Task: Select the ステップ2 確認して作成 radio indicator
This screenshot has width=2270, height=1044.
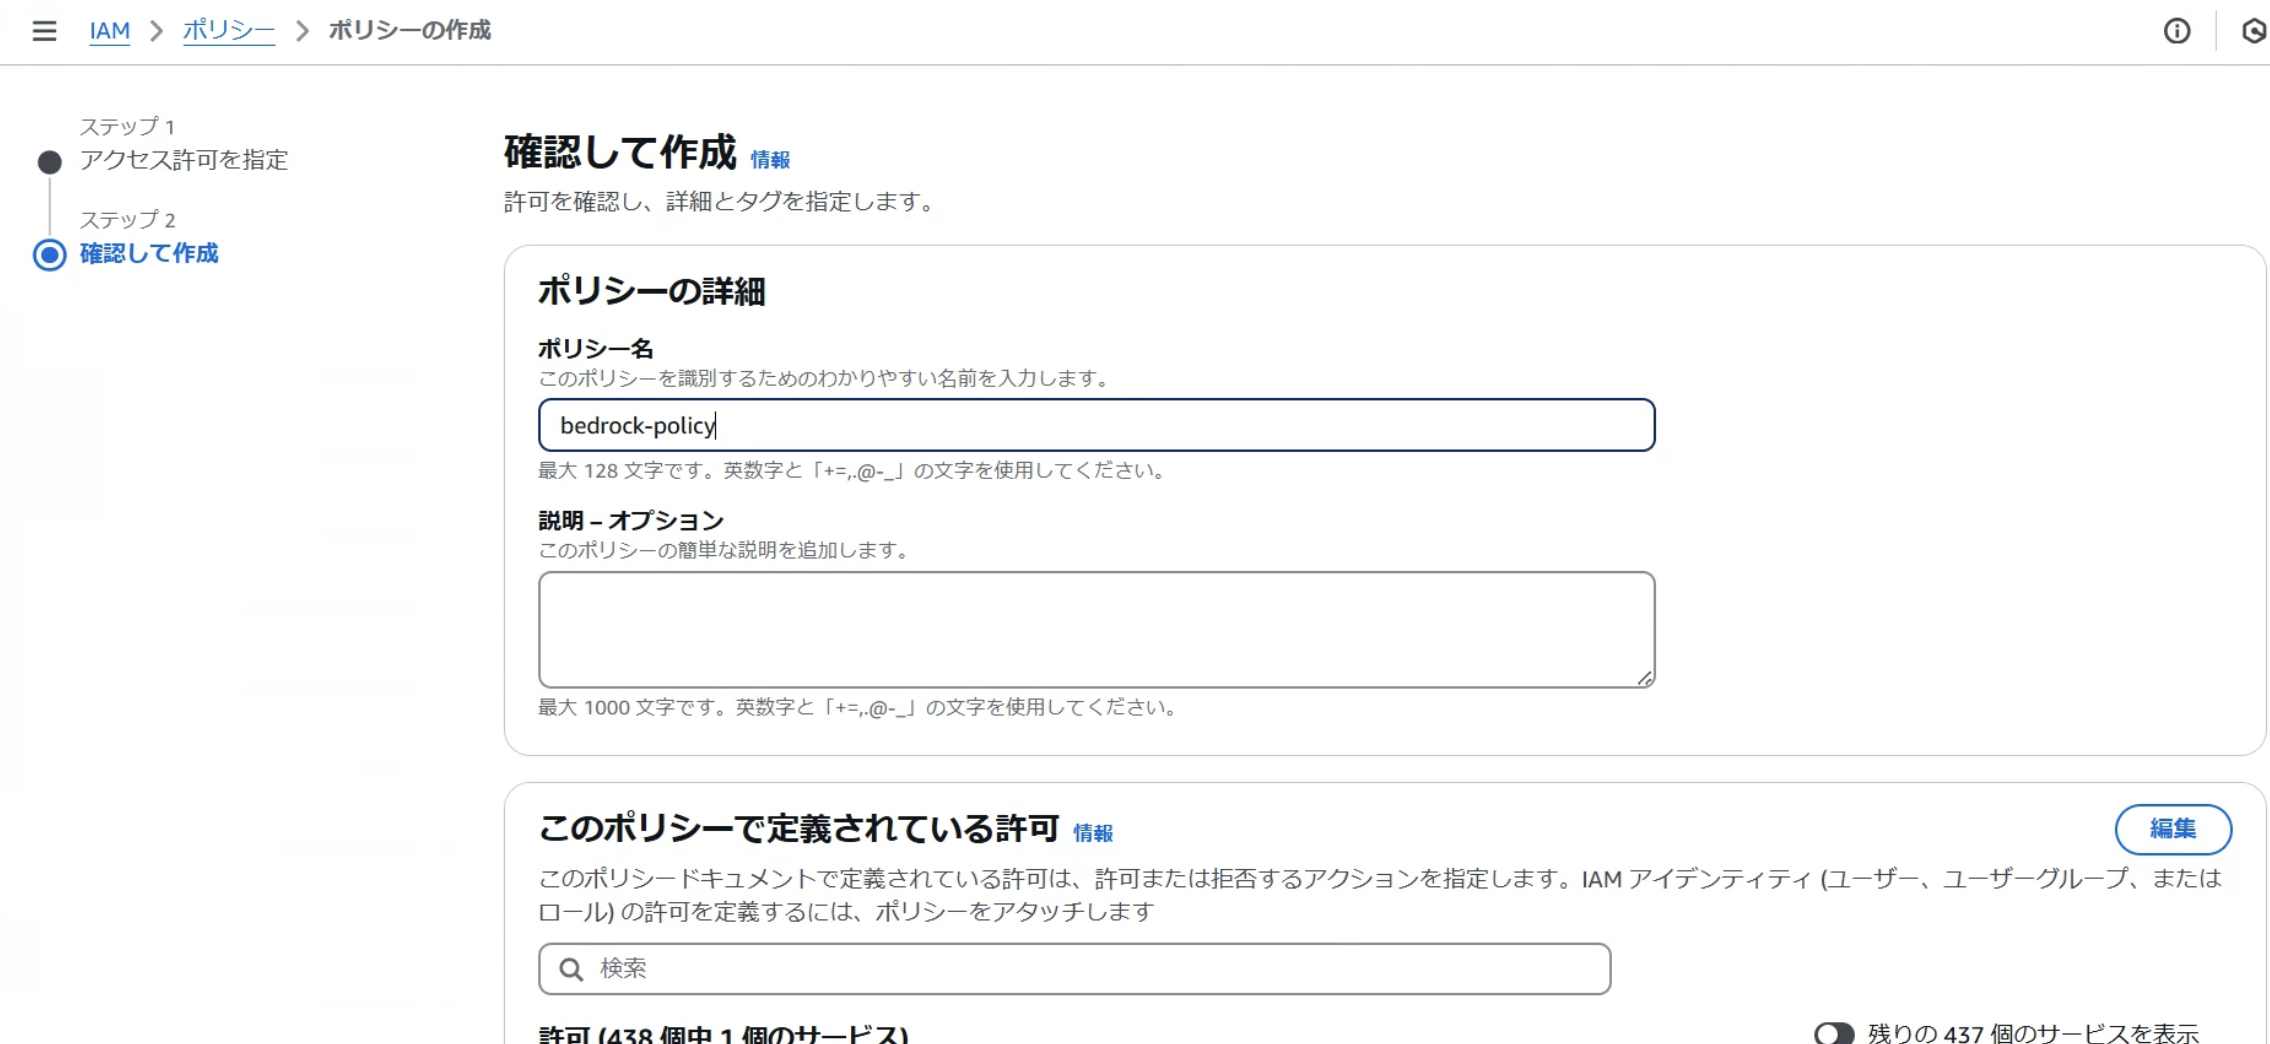Action: pyautogui.click(x=49, y=255)
